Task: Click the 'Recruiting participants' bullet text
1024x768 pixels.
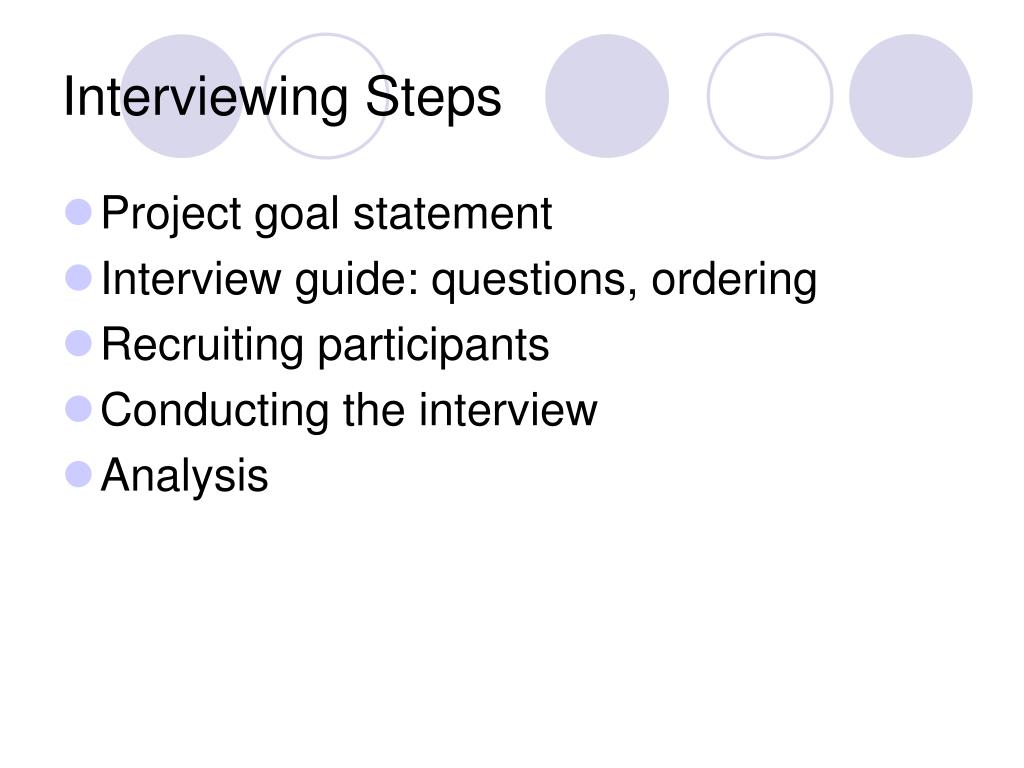Action: click(325, 345)
